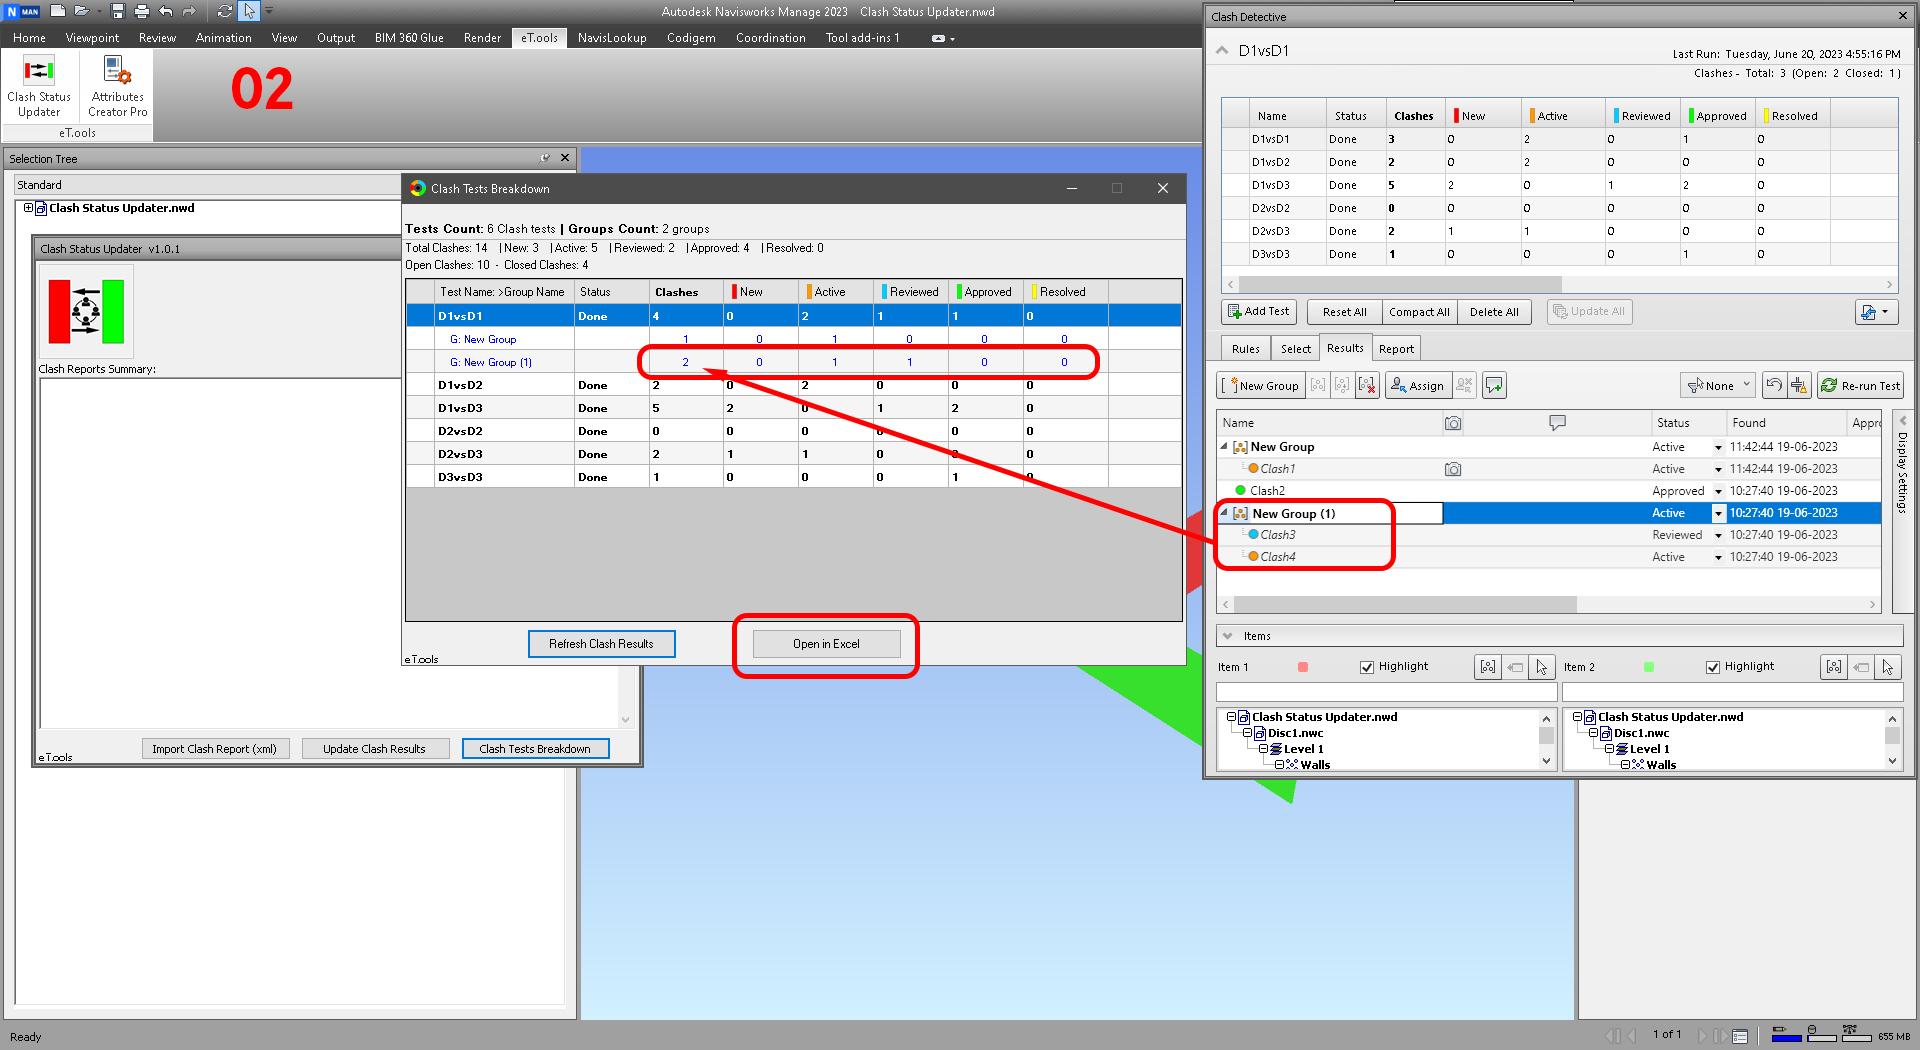Click the Open file icon in the quick access toolbar

point(82,11)
